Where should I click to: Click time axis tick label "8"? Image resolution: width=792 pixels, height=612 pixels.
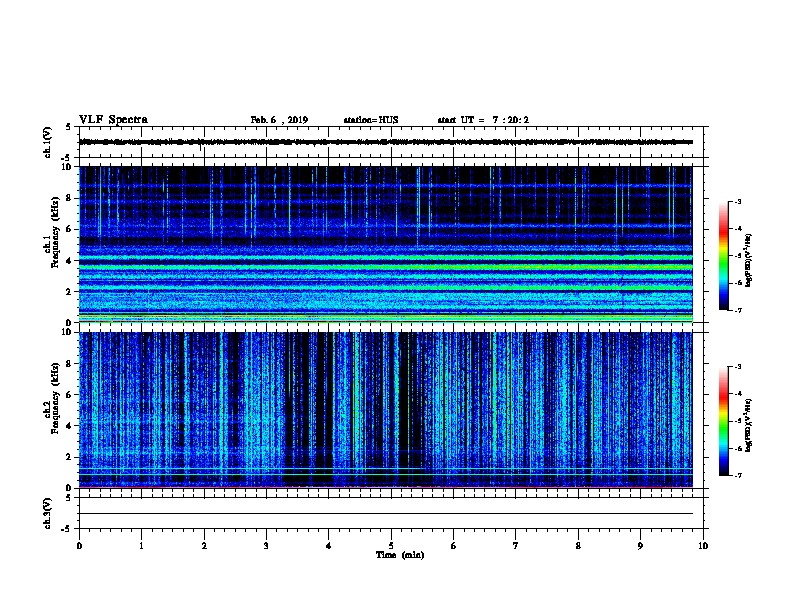(x=578, y=545)
